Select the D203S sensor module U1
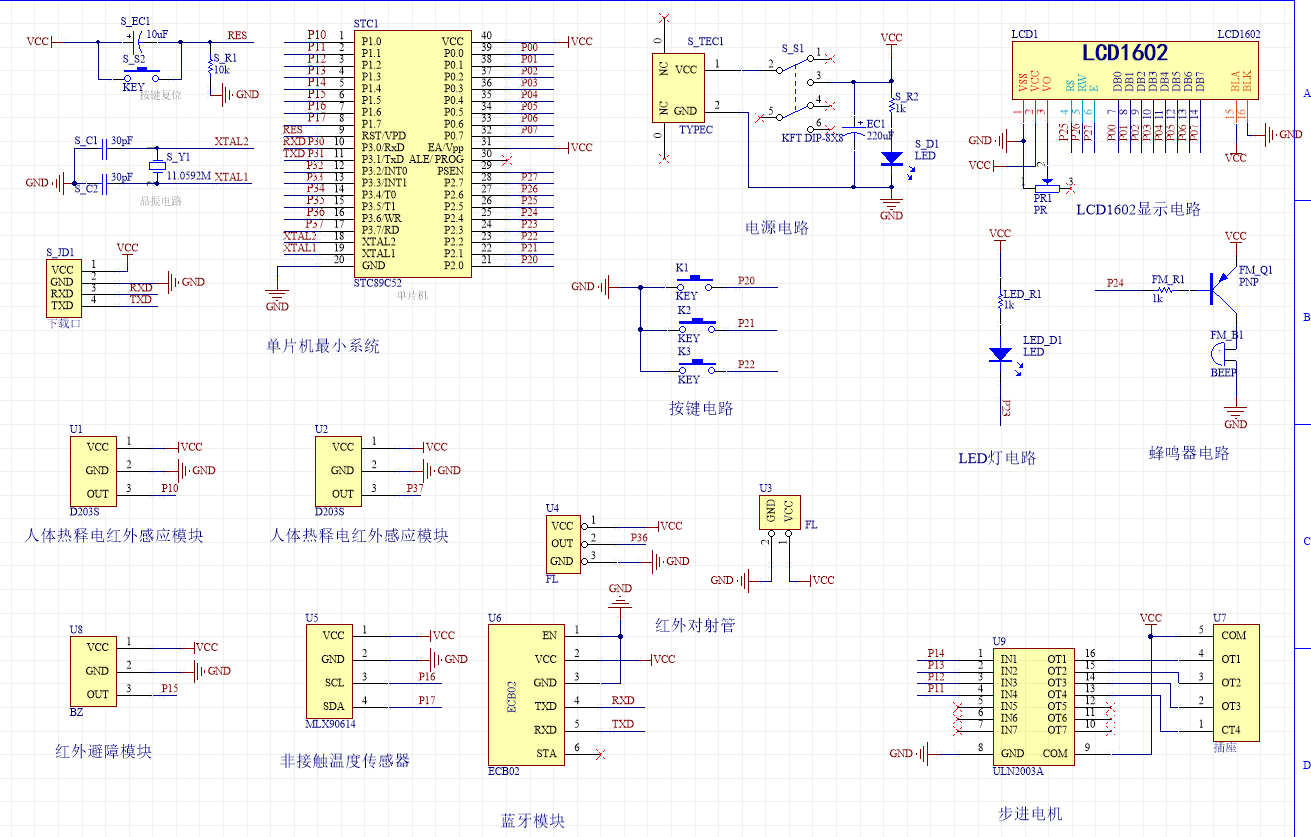Viewport: 1311px width, 837px height. coord(97,470)
